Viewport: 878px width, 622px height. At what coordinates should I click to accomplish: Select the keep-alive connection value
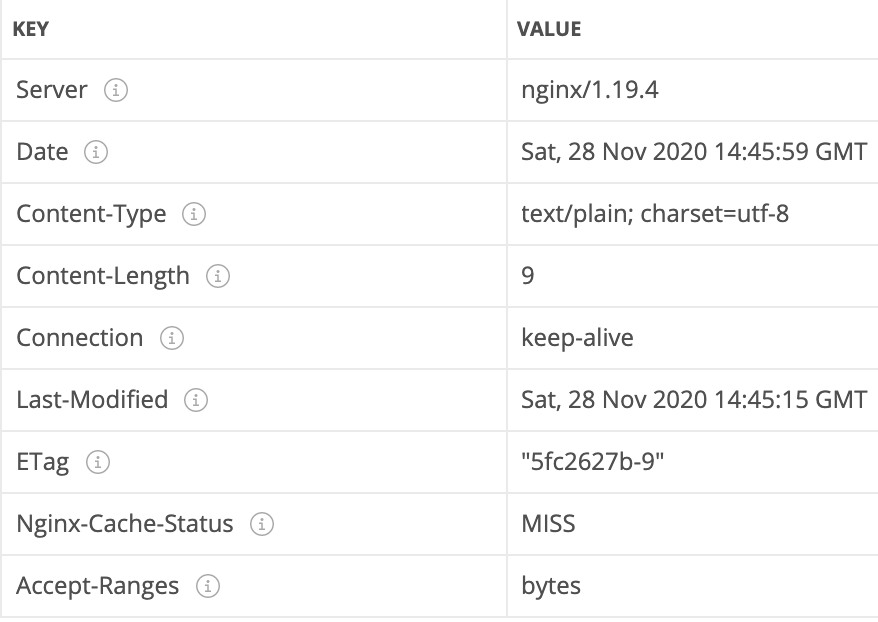(x=577, y=338)
